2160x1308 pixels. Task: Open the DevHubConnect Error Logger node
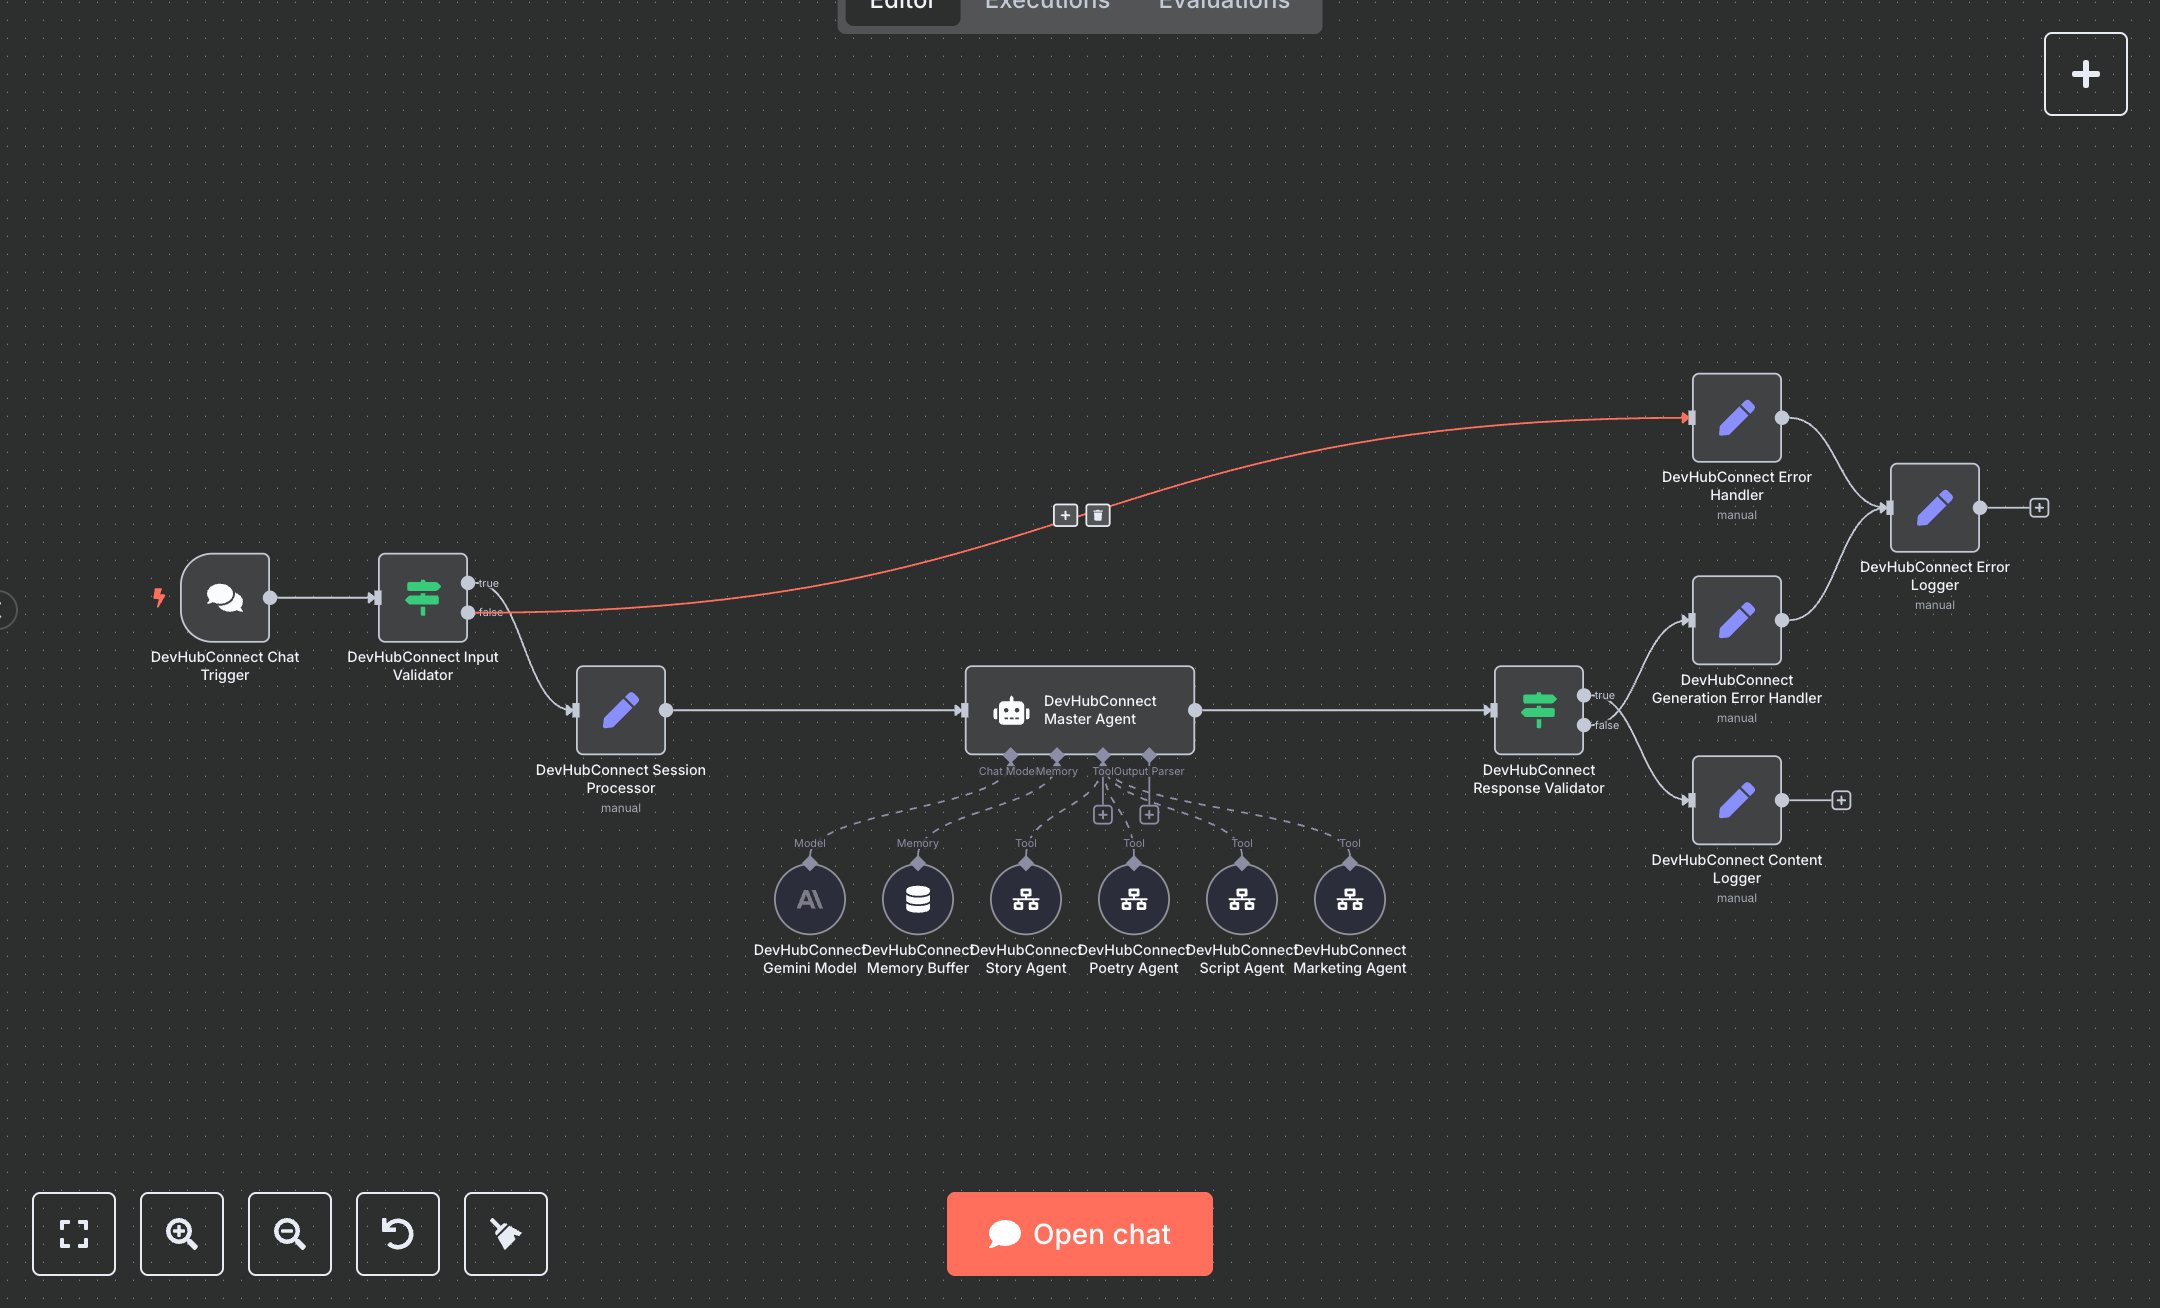[x=1934, y=507]
